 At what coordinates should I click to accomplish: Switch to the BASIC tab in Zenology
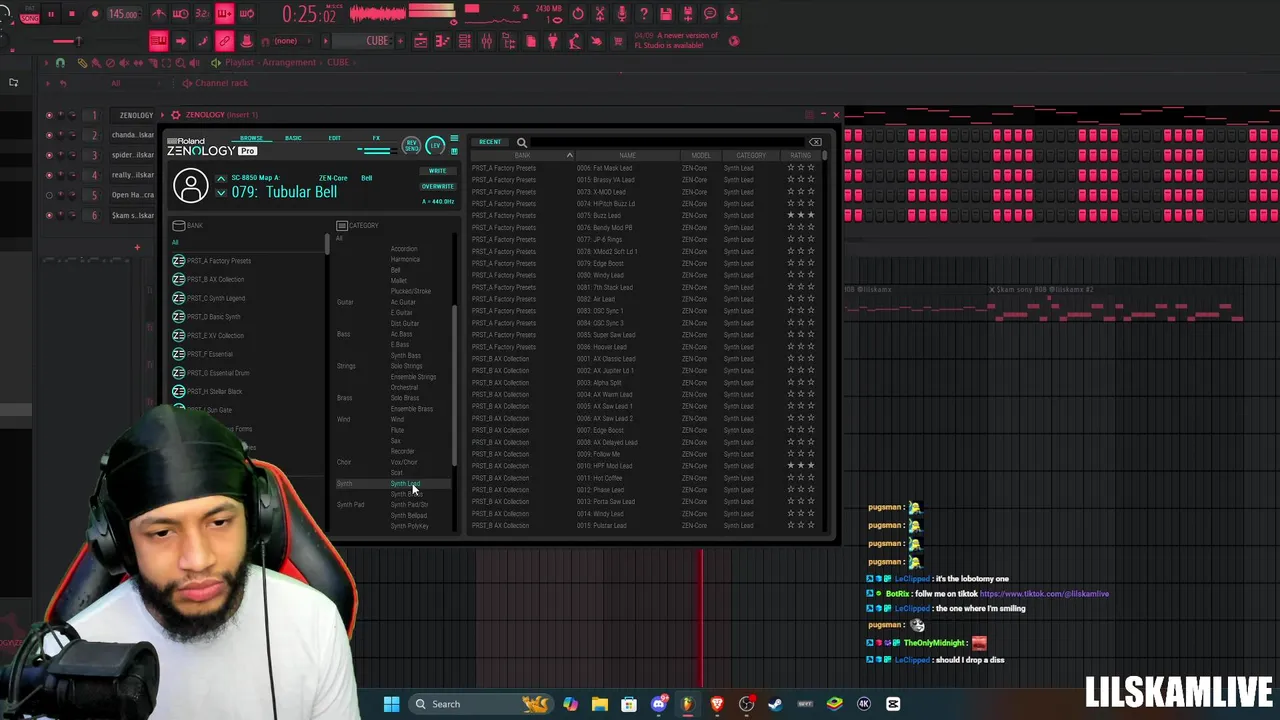pos(293,138)
